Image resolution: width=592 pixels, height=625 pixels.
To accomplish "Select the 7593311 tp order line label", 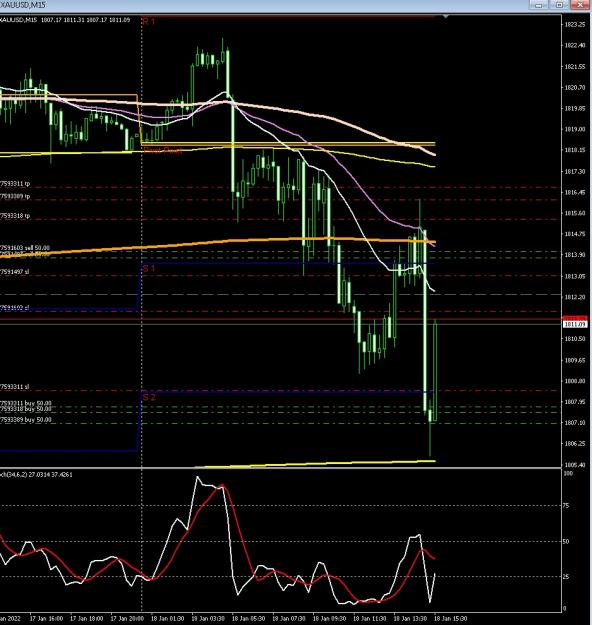I will tap(15, 184).
